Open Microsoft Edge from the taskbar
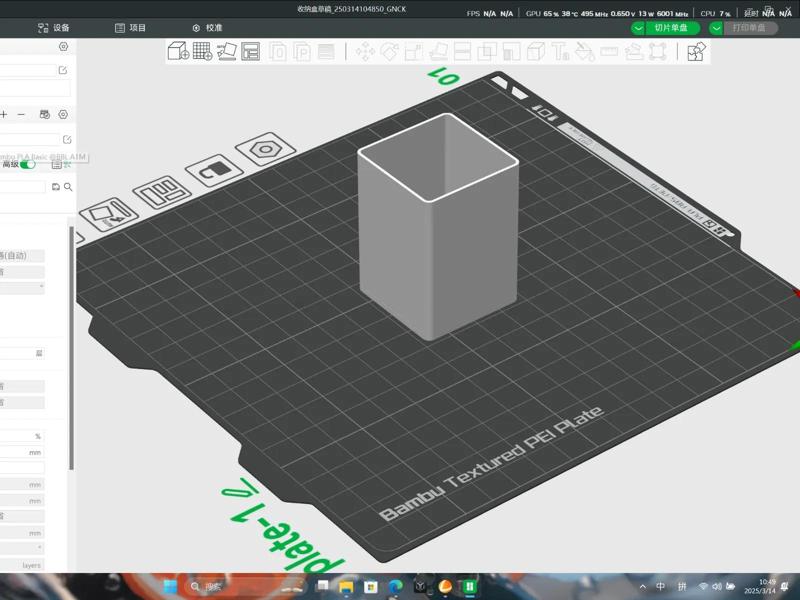The height and width of the screenshot is (600, 800). point(395,586)
